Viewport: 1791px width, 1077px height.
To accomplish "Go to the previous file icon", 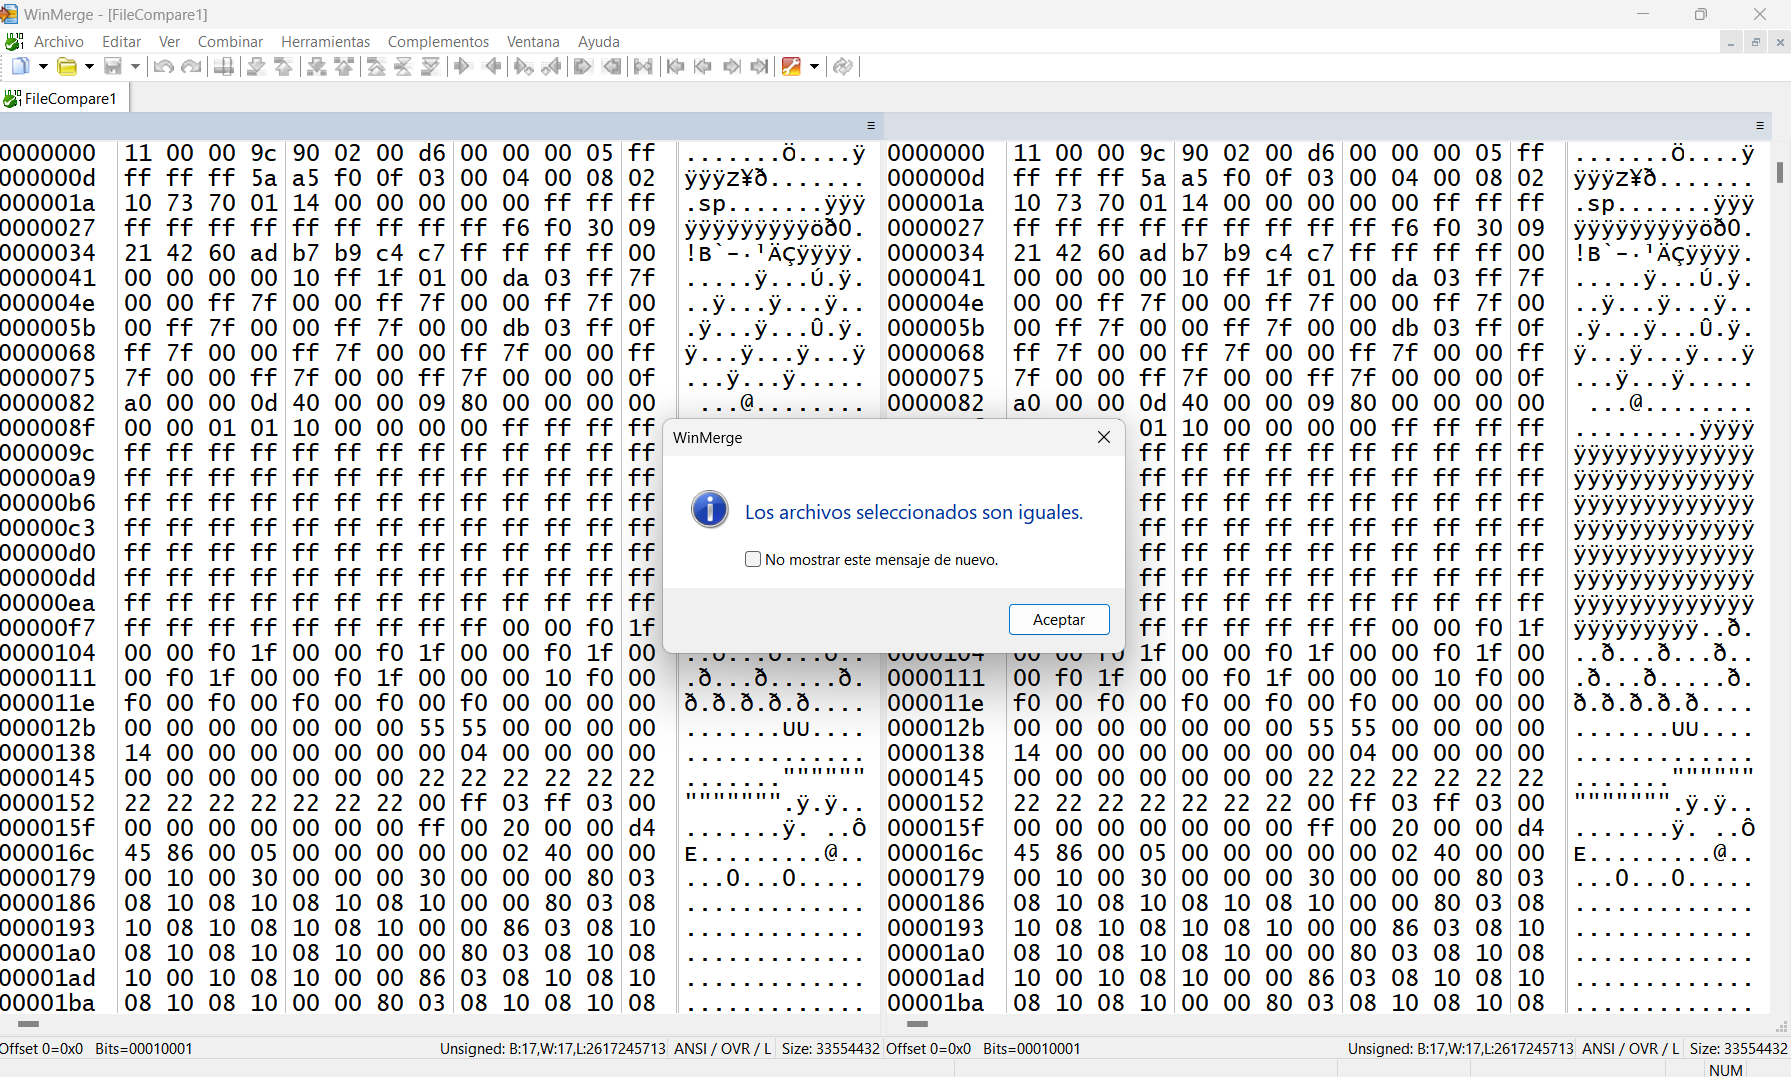I will 703,66.
